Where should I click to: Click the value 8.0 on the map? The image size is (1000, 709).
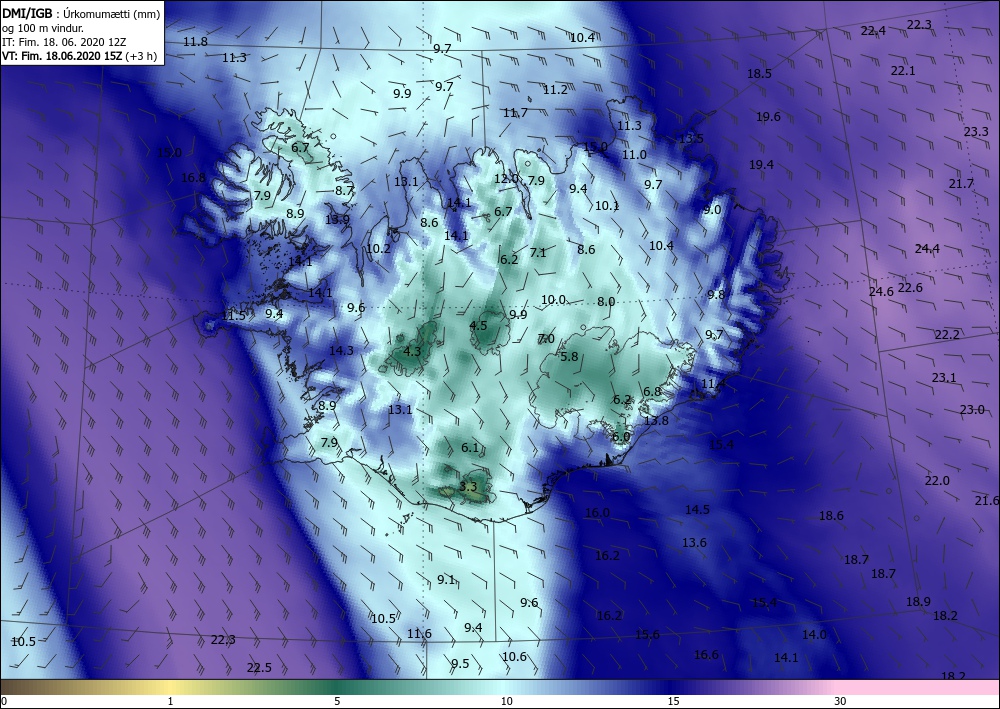pyautogui.click(x=606, y=302)
